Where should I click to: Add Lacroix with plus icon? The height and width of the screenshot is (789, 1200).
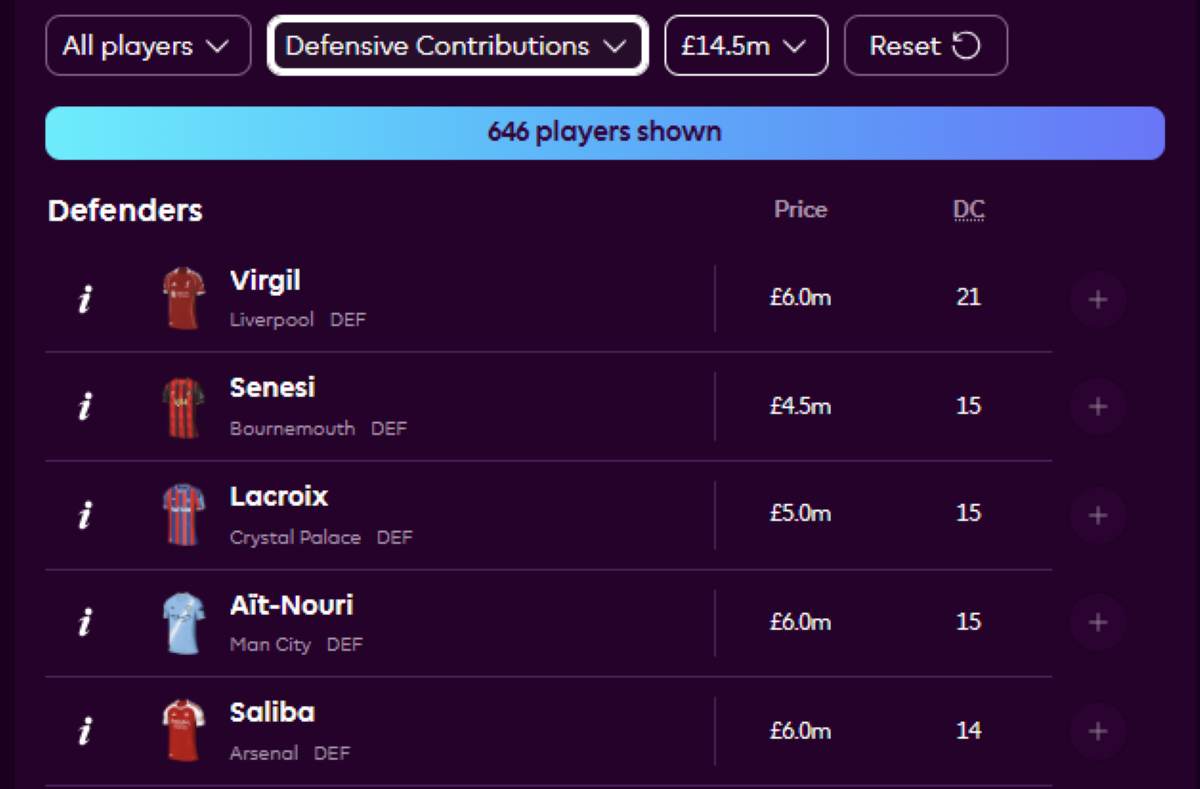pos(1097,515)
